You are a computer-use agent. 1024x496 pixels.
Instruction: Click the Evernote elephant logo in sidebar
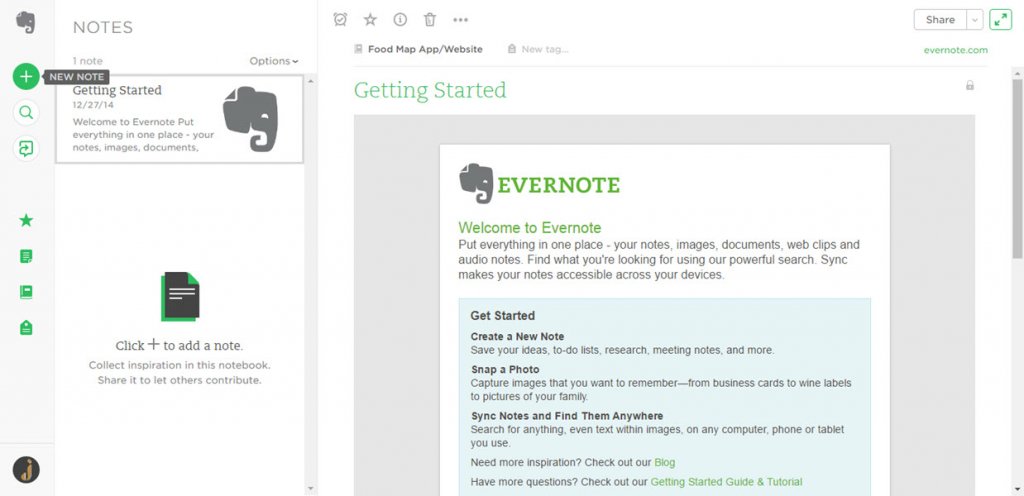tap(25, 22)
